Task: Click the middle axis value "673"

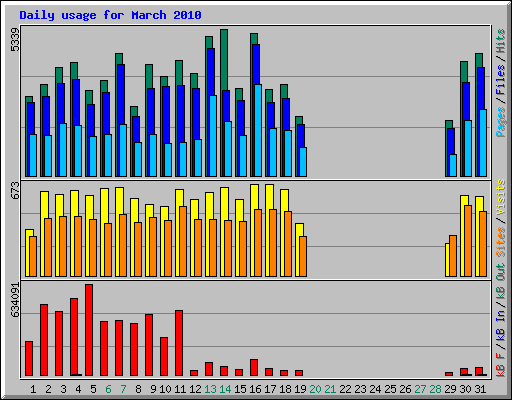Action: point(15,190)
